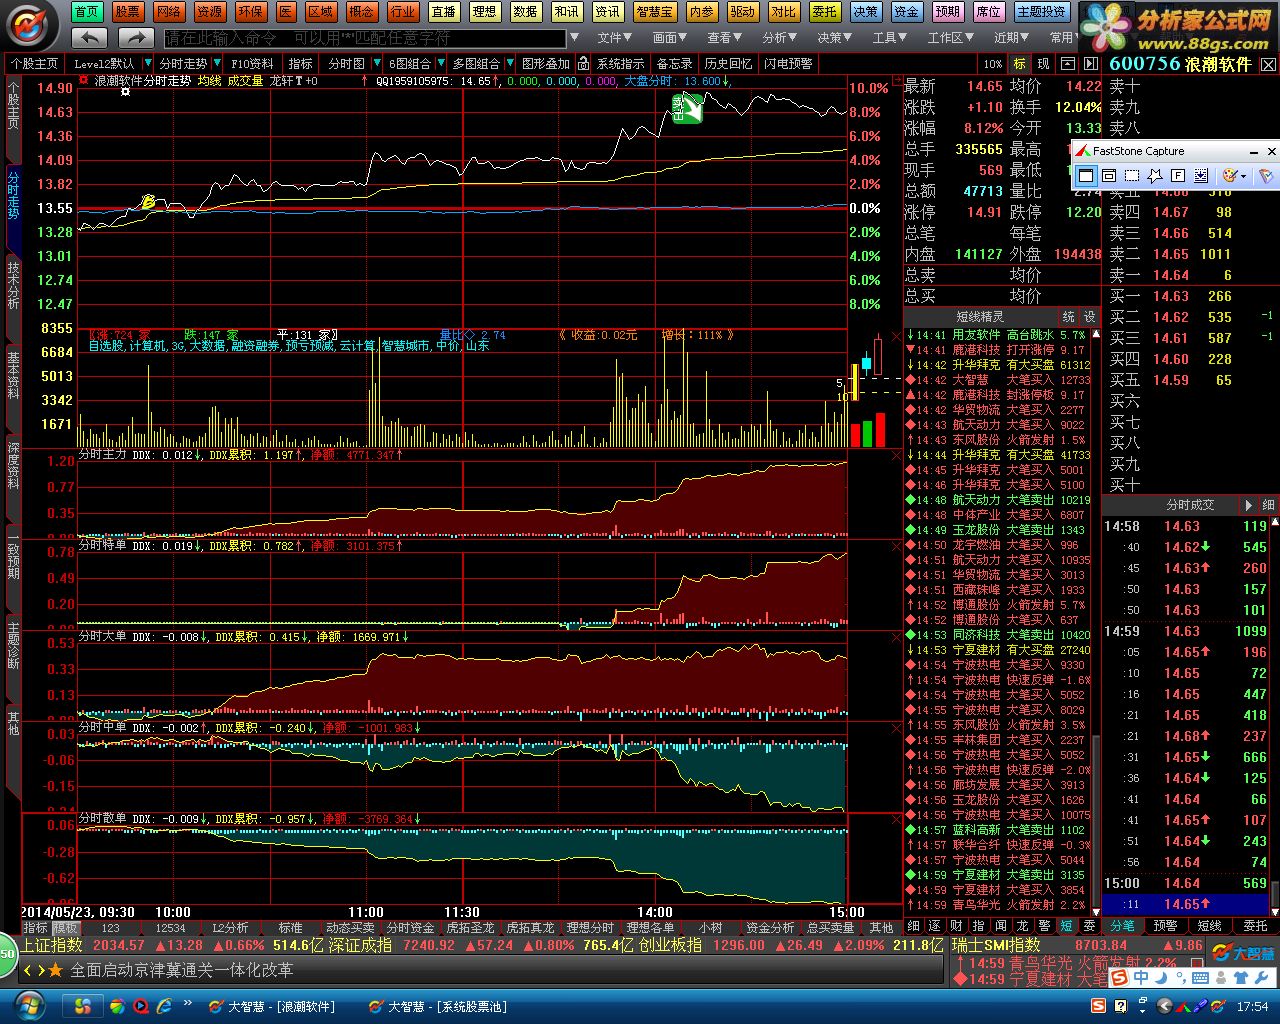1280x1024 pixels.
Task: Open the 查看 dropdown menu
Action: 725,37
